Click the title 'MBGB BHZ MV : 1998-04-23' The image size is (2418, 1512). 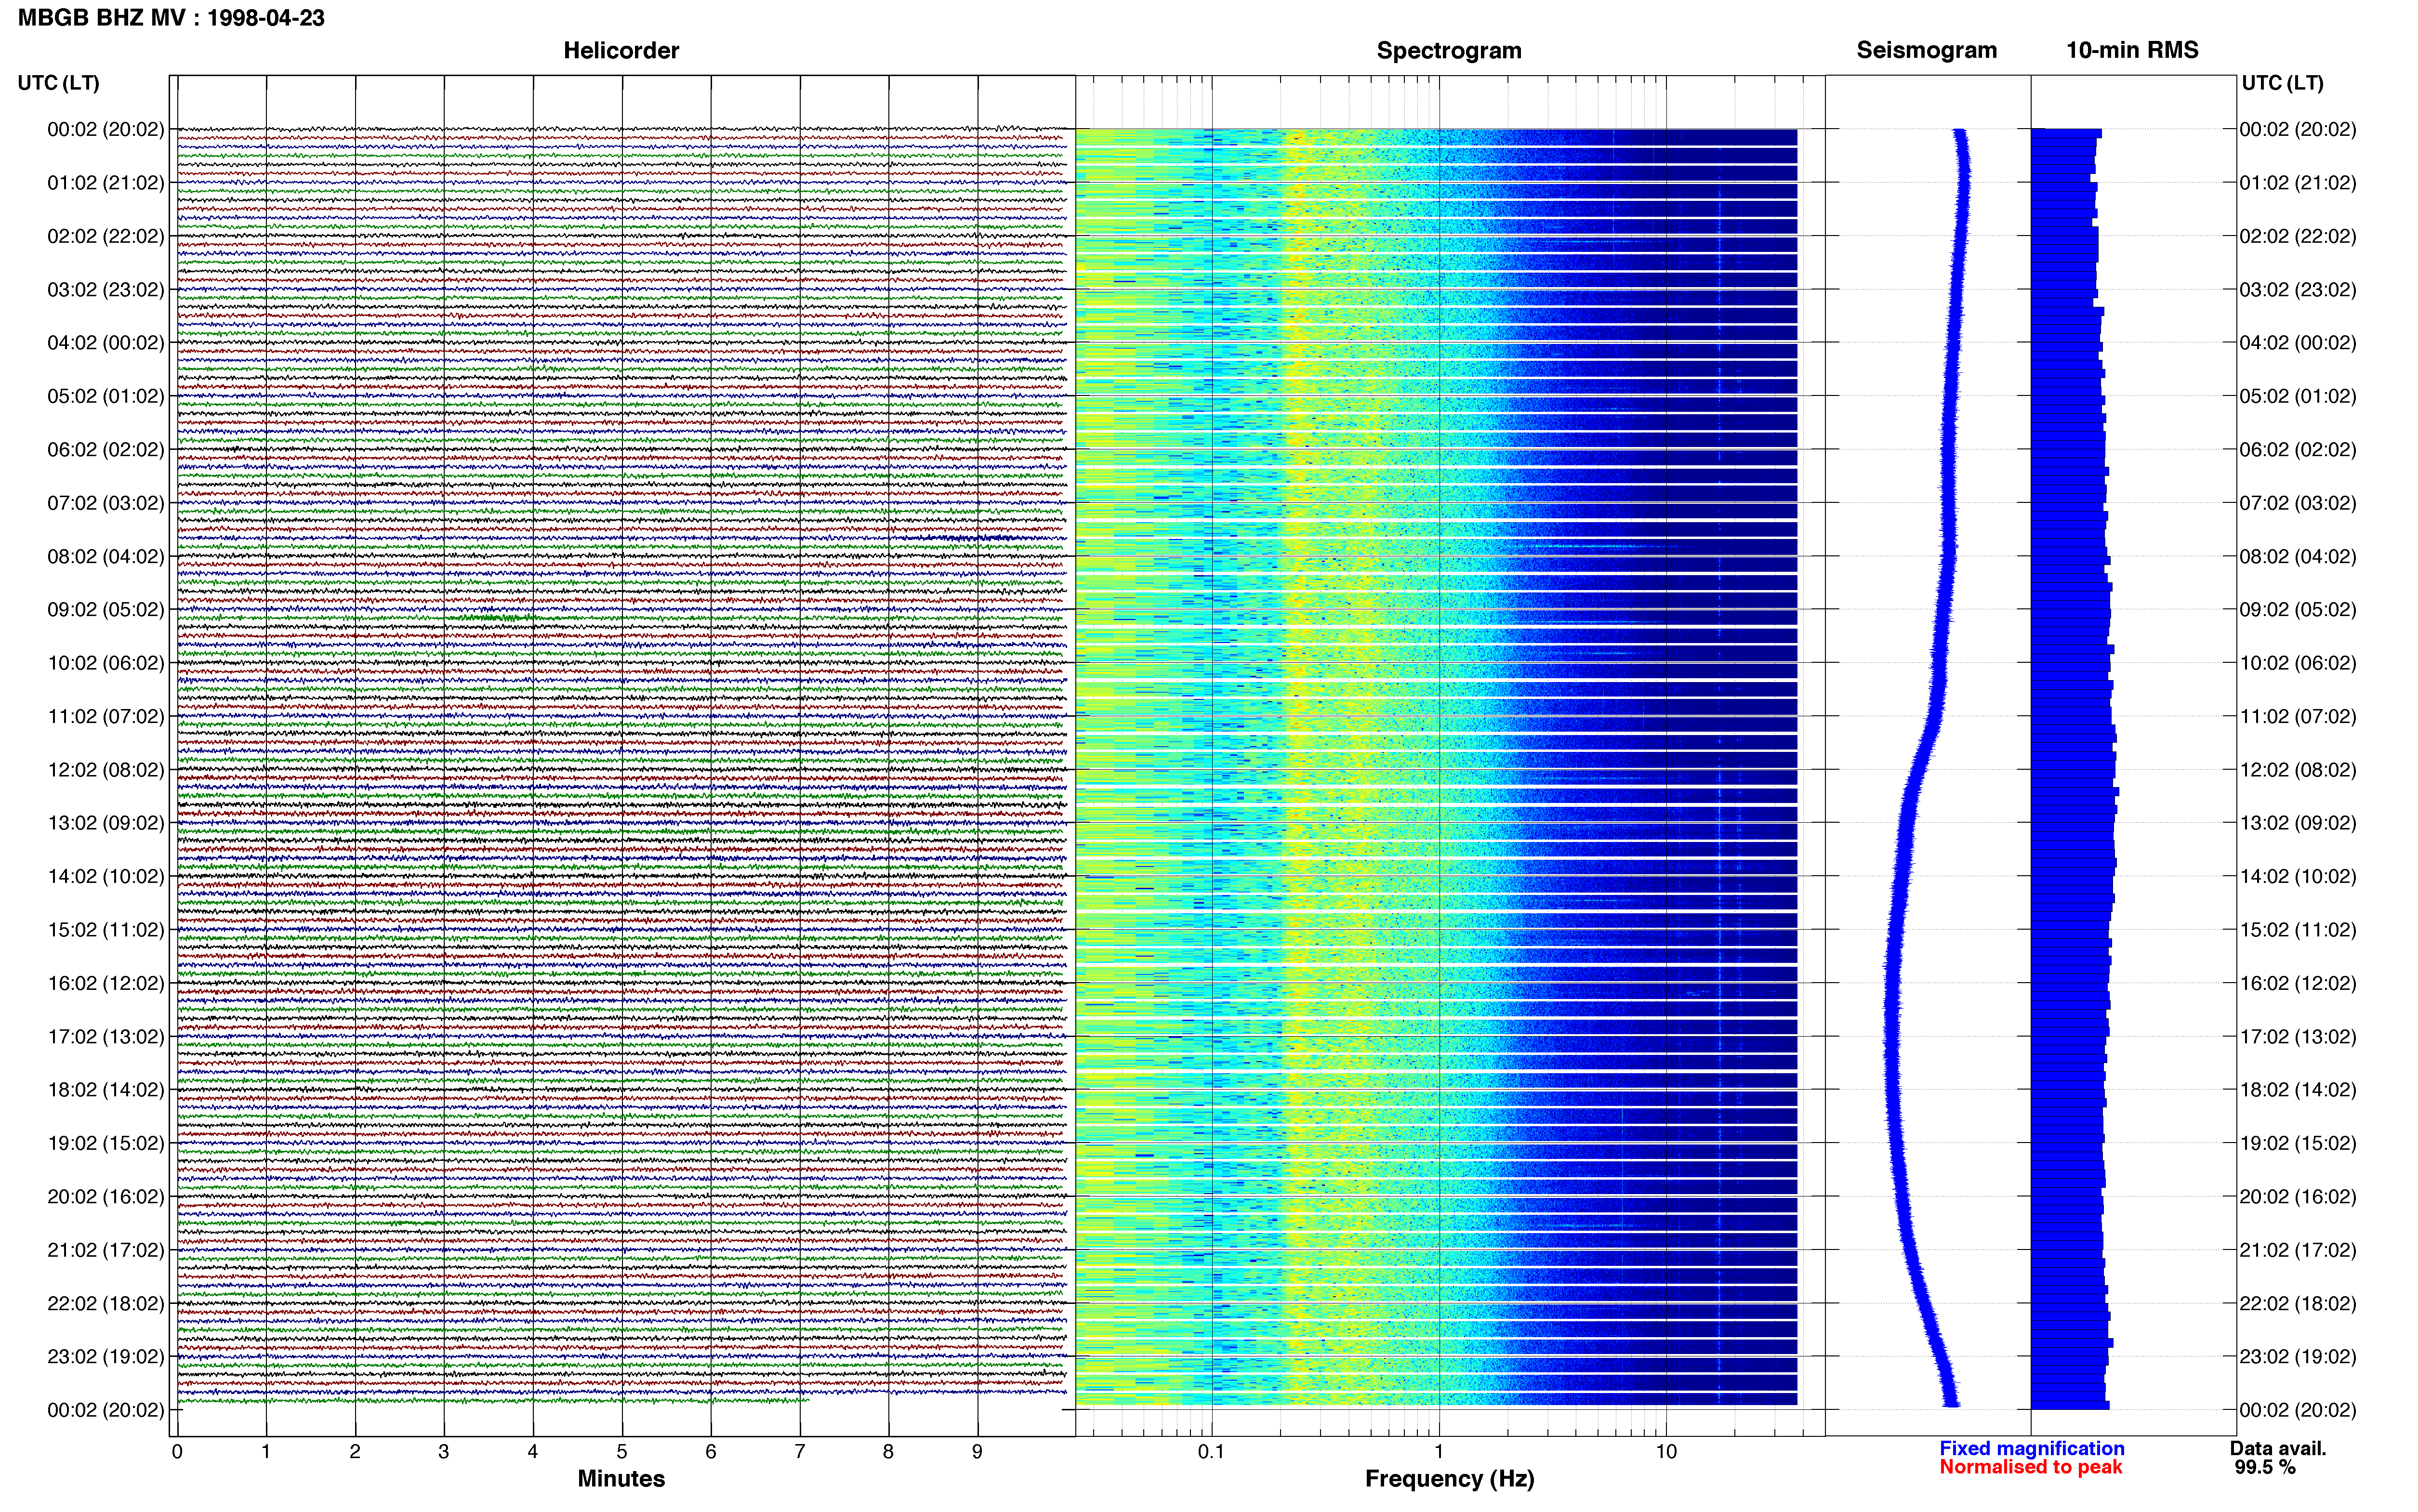pyautogui.click(x=171, y=18)
